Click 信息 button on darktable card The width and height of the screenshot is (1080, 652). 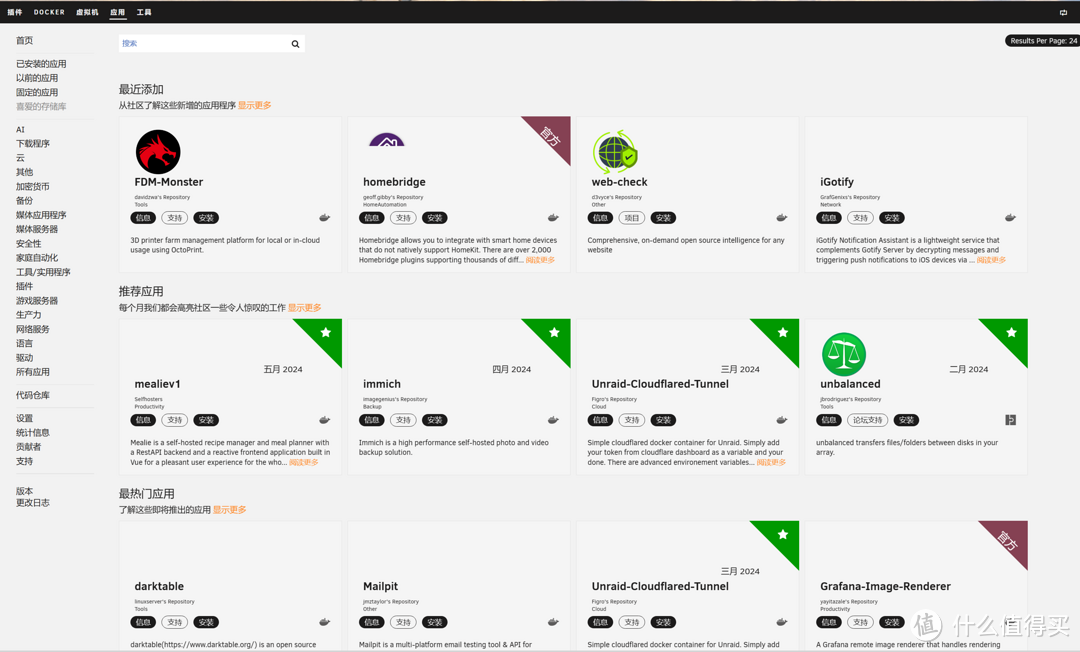point(143,622)
